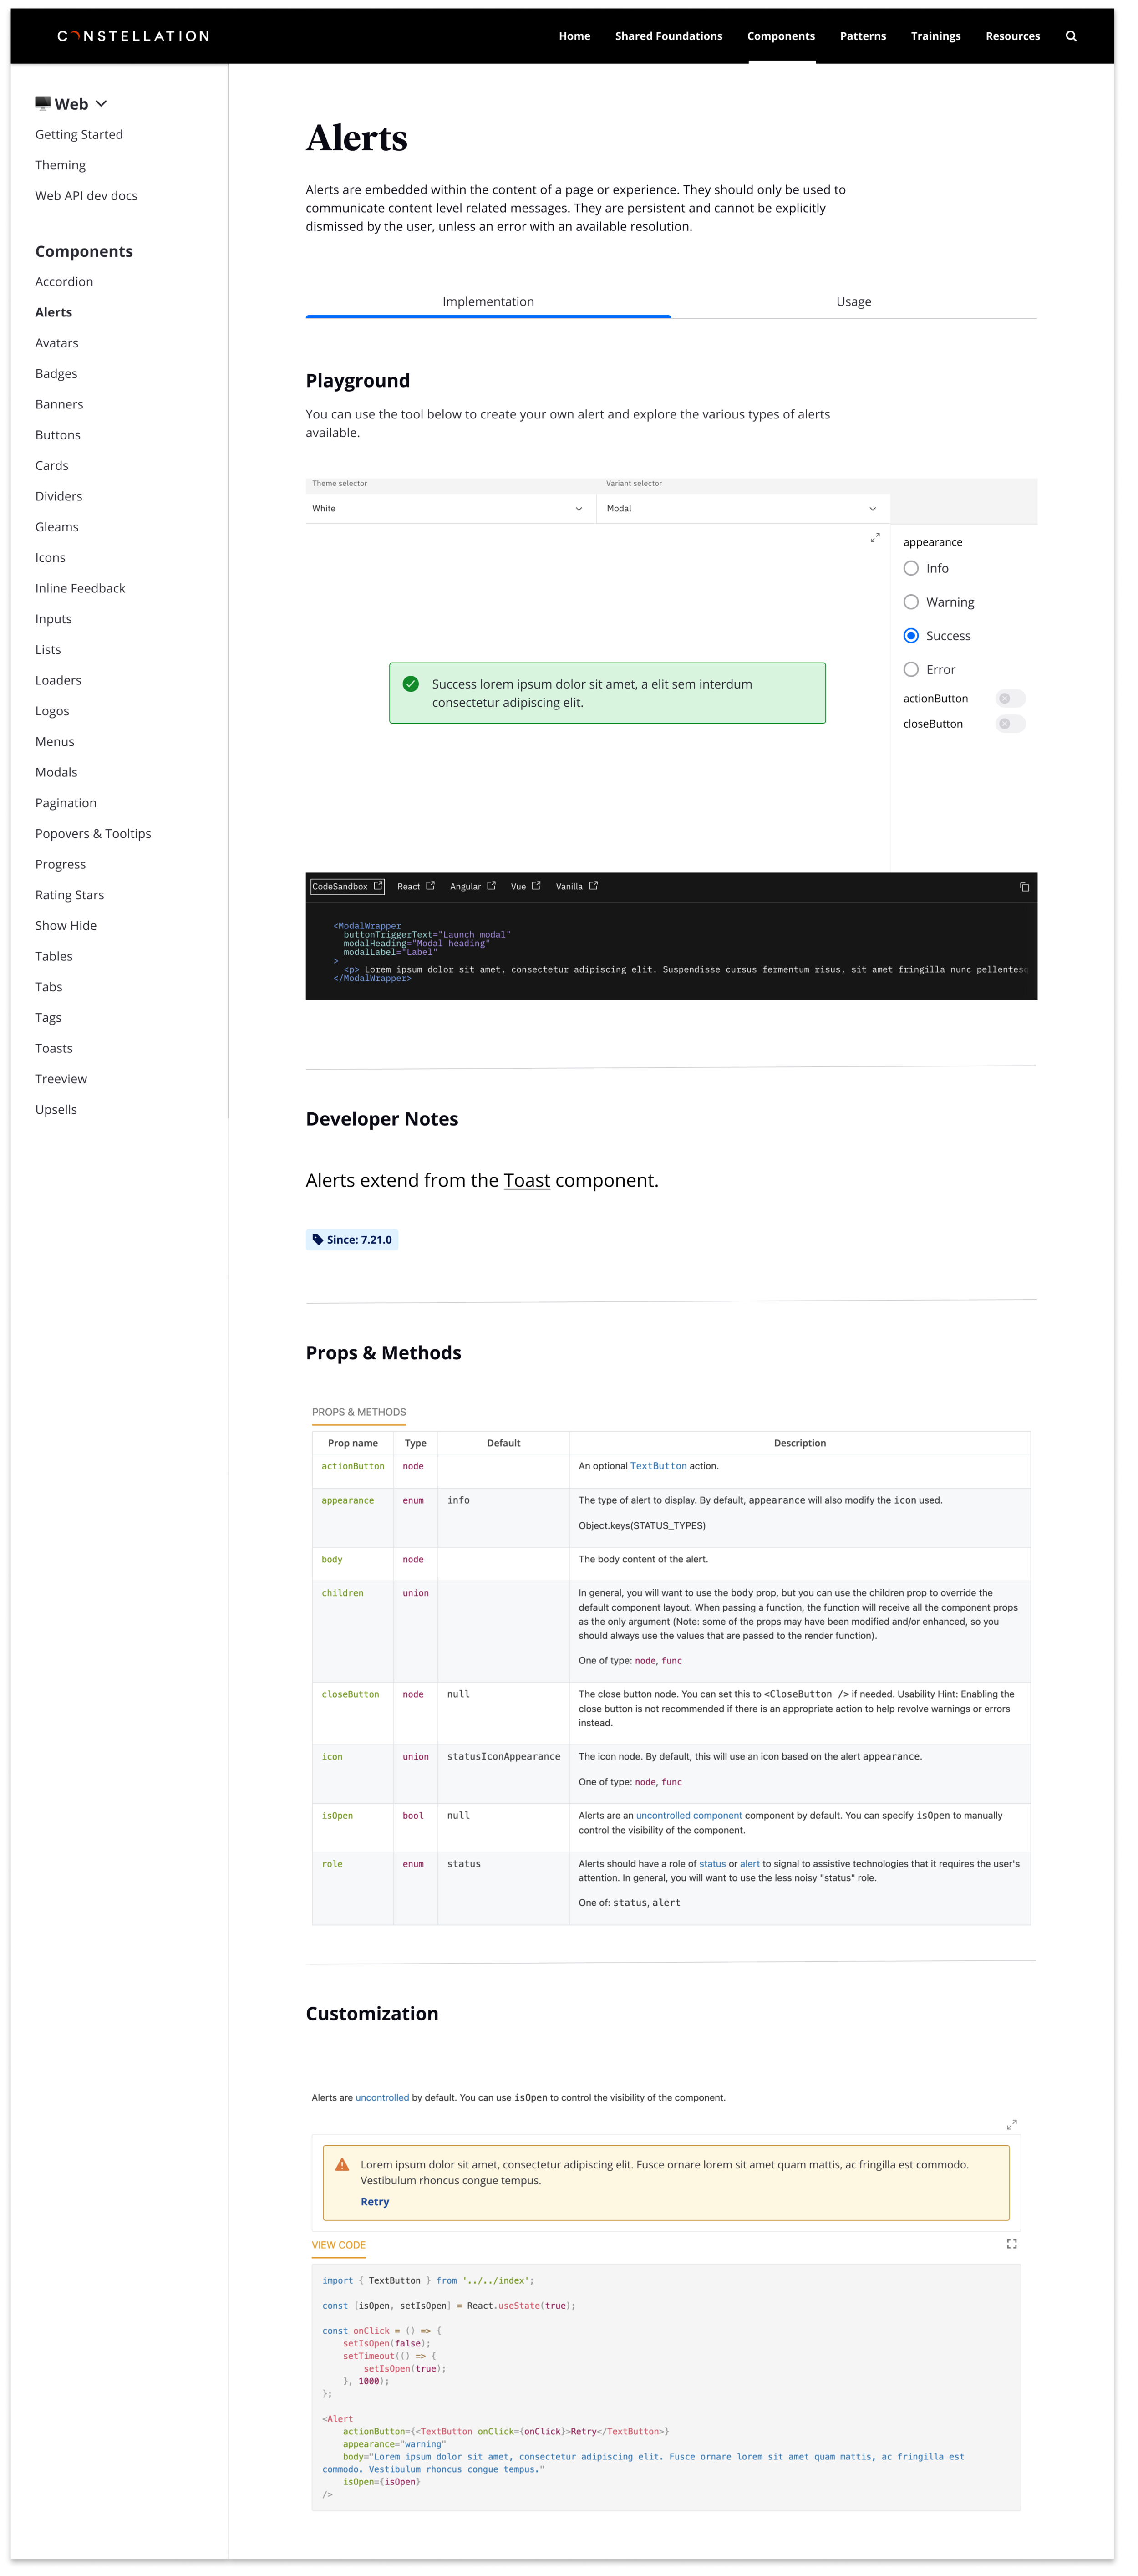Open the Vanilla example link
The image size is (1138, 2576).
pyautogui.click(x=576, y=886)
